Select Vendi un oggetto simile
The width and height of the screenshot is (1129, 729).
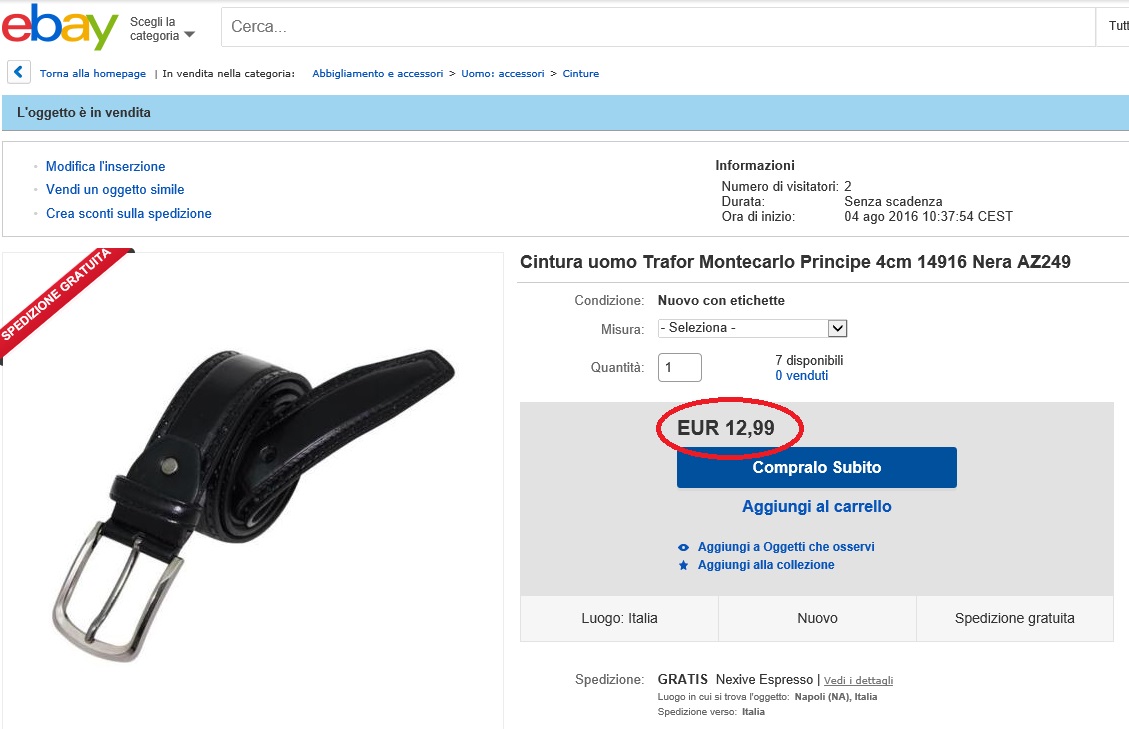pyautogui.click(x=115, y=190)
